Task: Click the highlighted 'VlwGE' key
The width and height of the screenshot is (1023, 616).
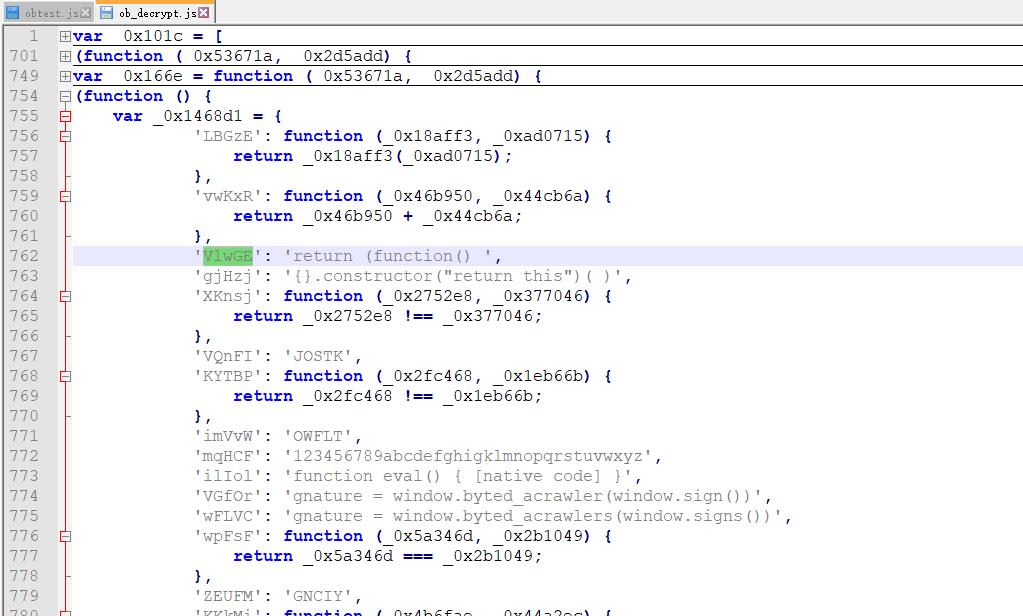Action: [x=228, y=256]
